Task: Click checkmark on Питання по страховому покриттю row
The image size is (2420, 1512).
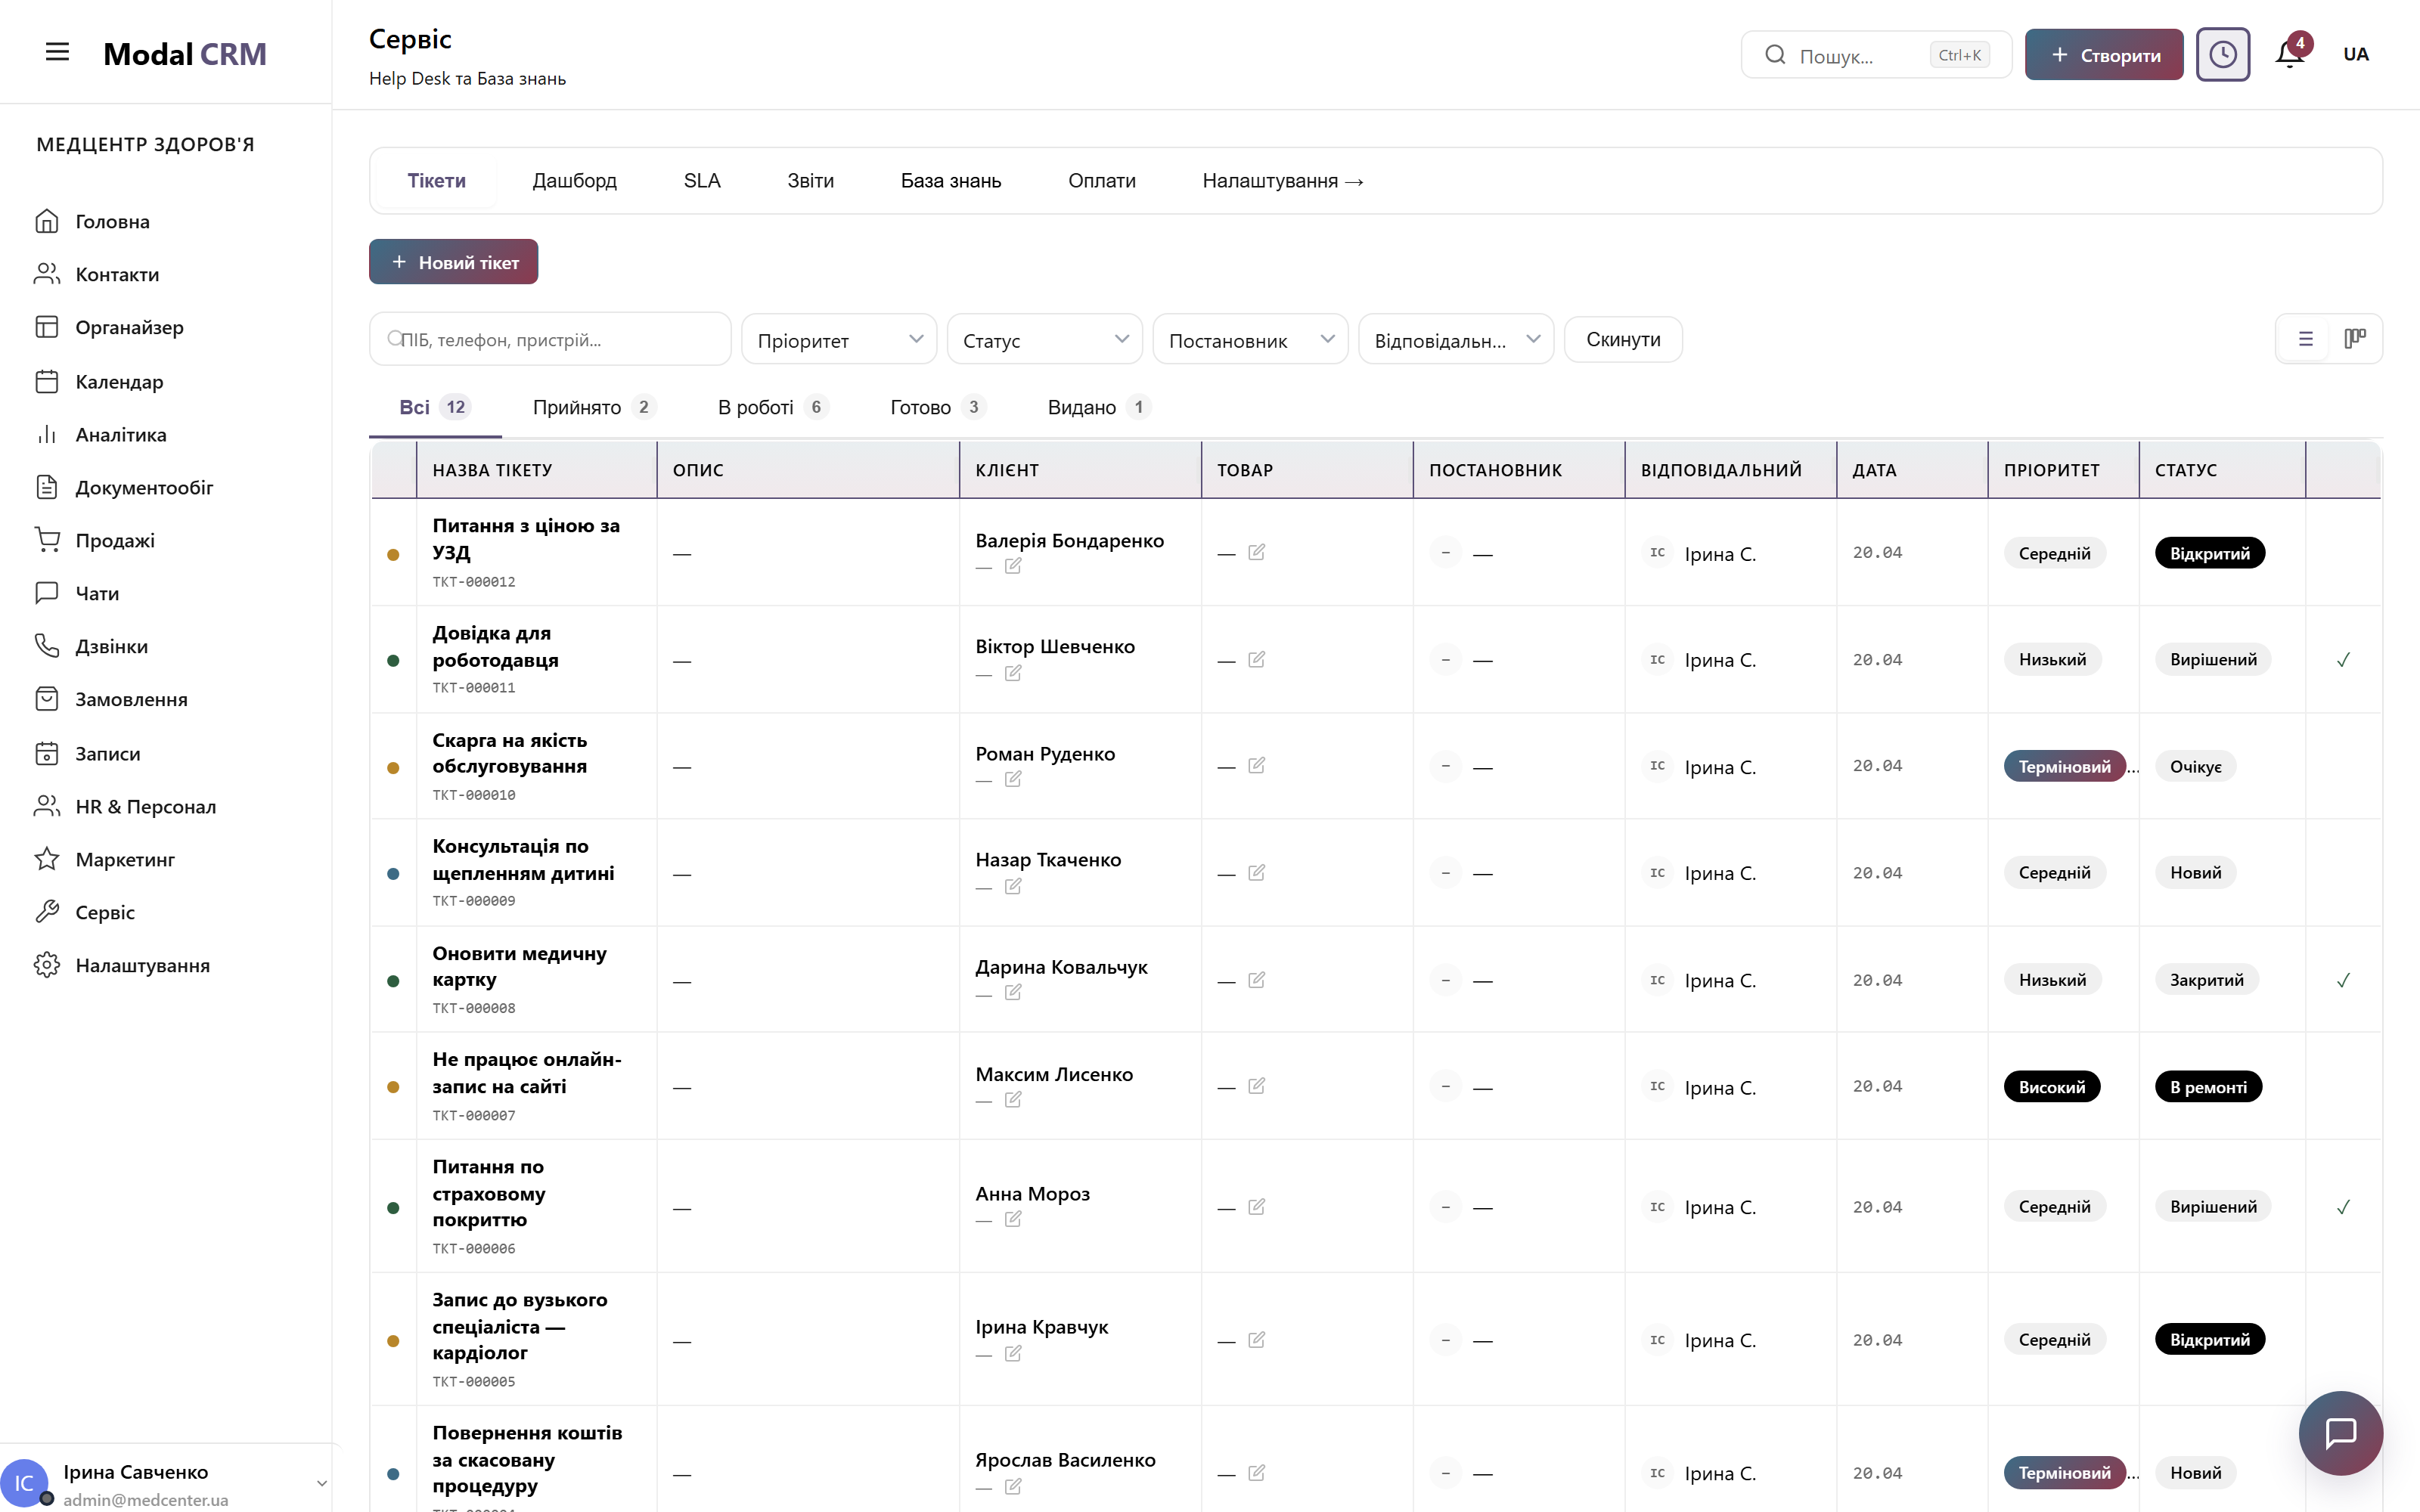Action: (x=2343, y=1207)
